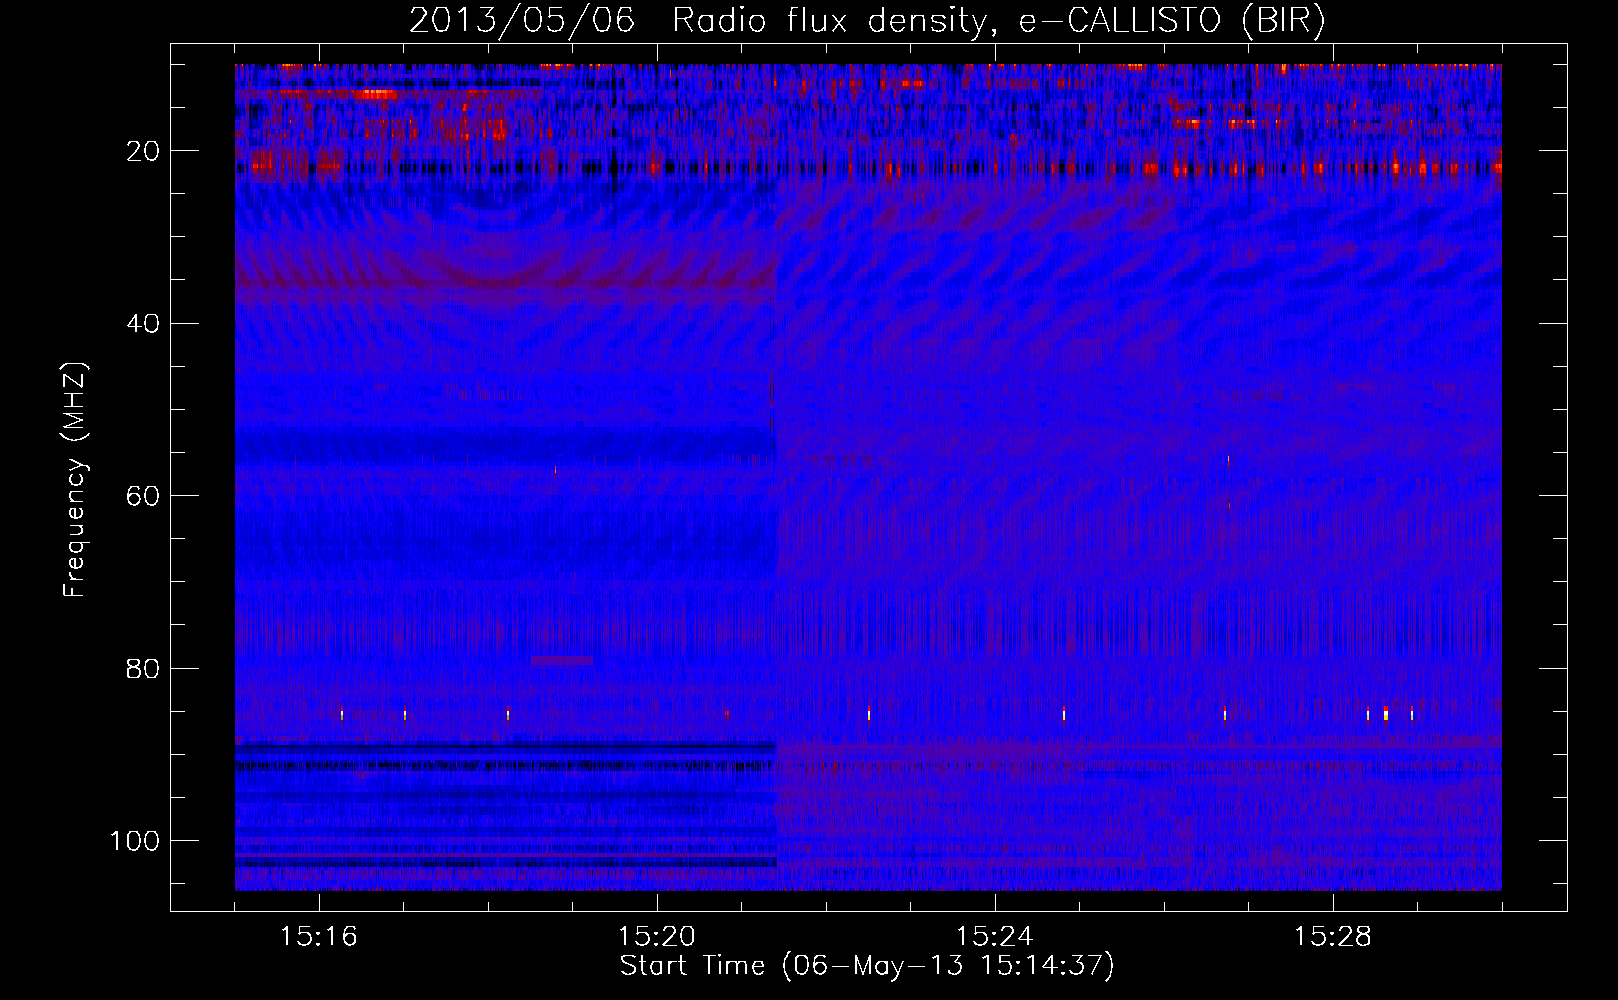The width and height of the screenshot is (1618, 1000).
Task: Click the '15:16' time tick label
Action: tap(319, 936)
